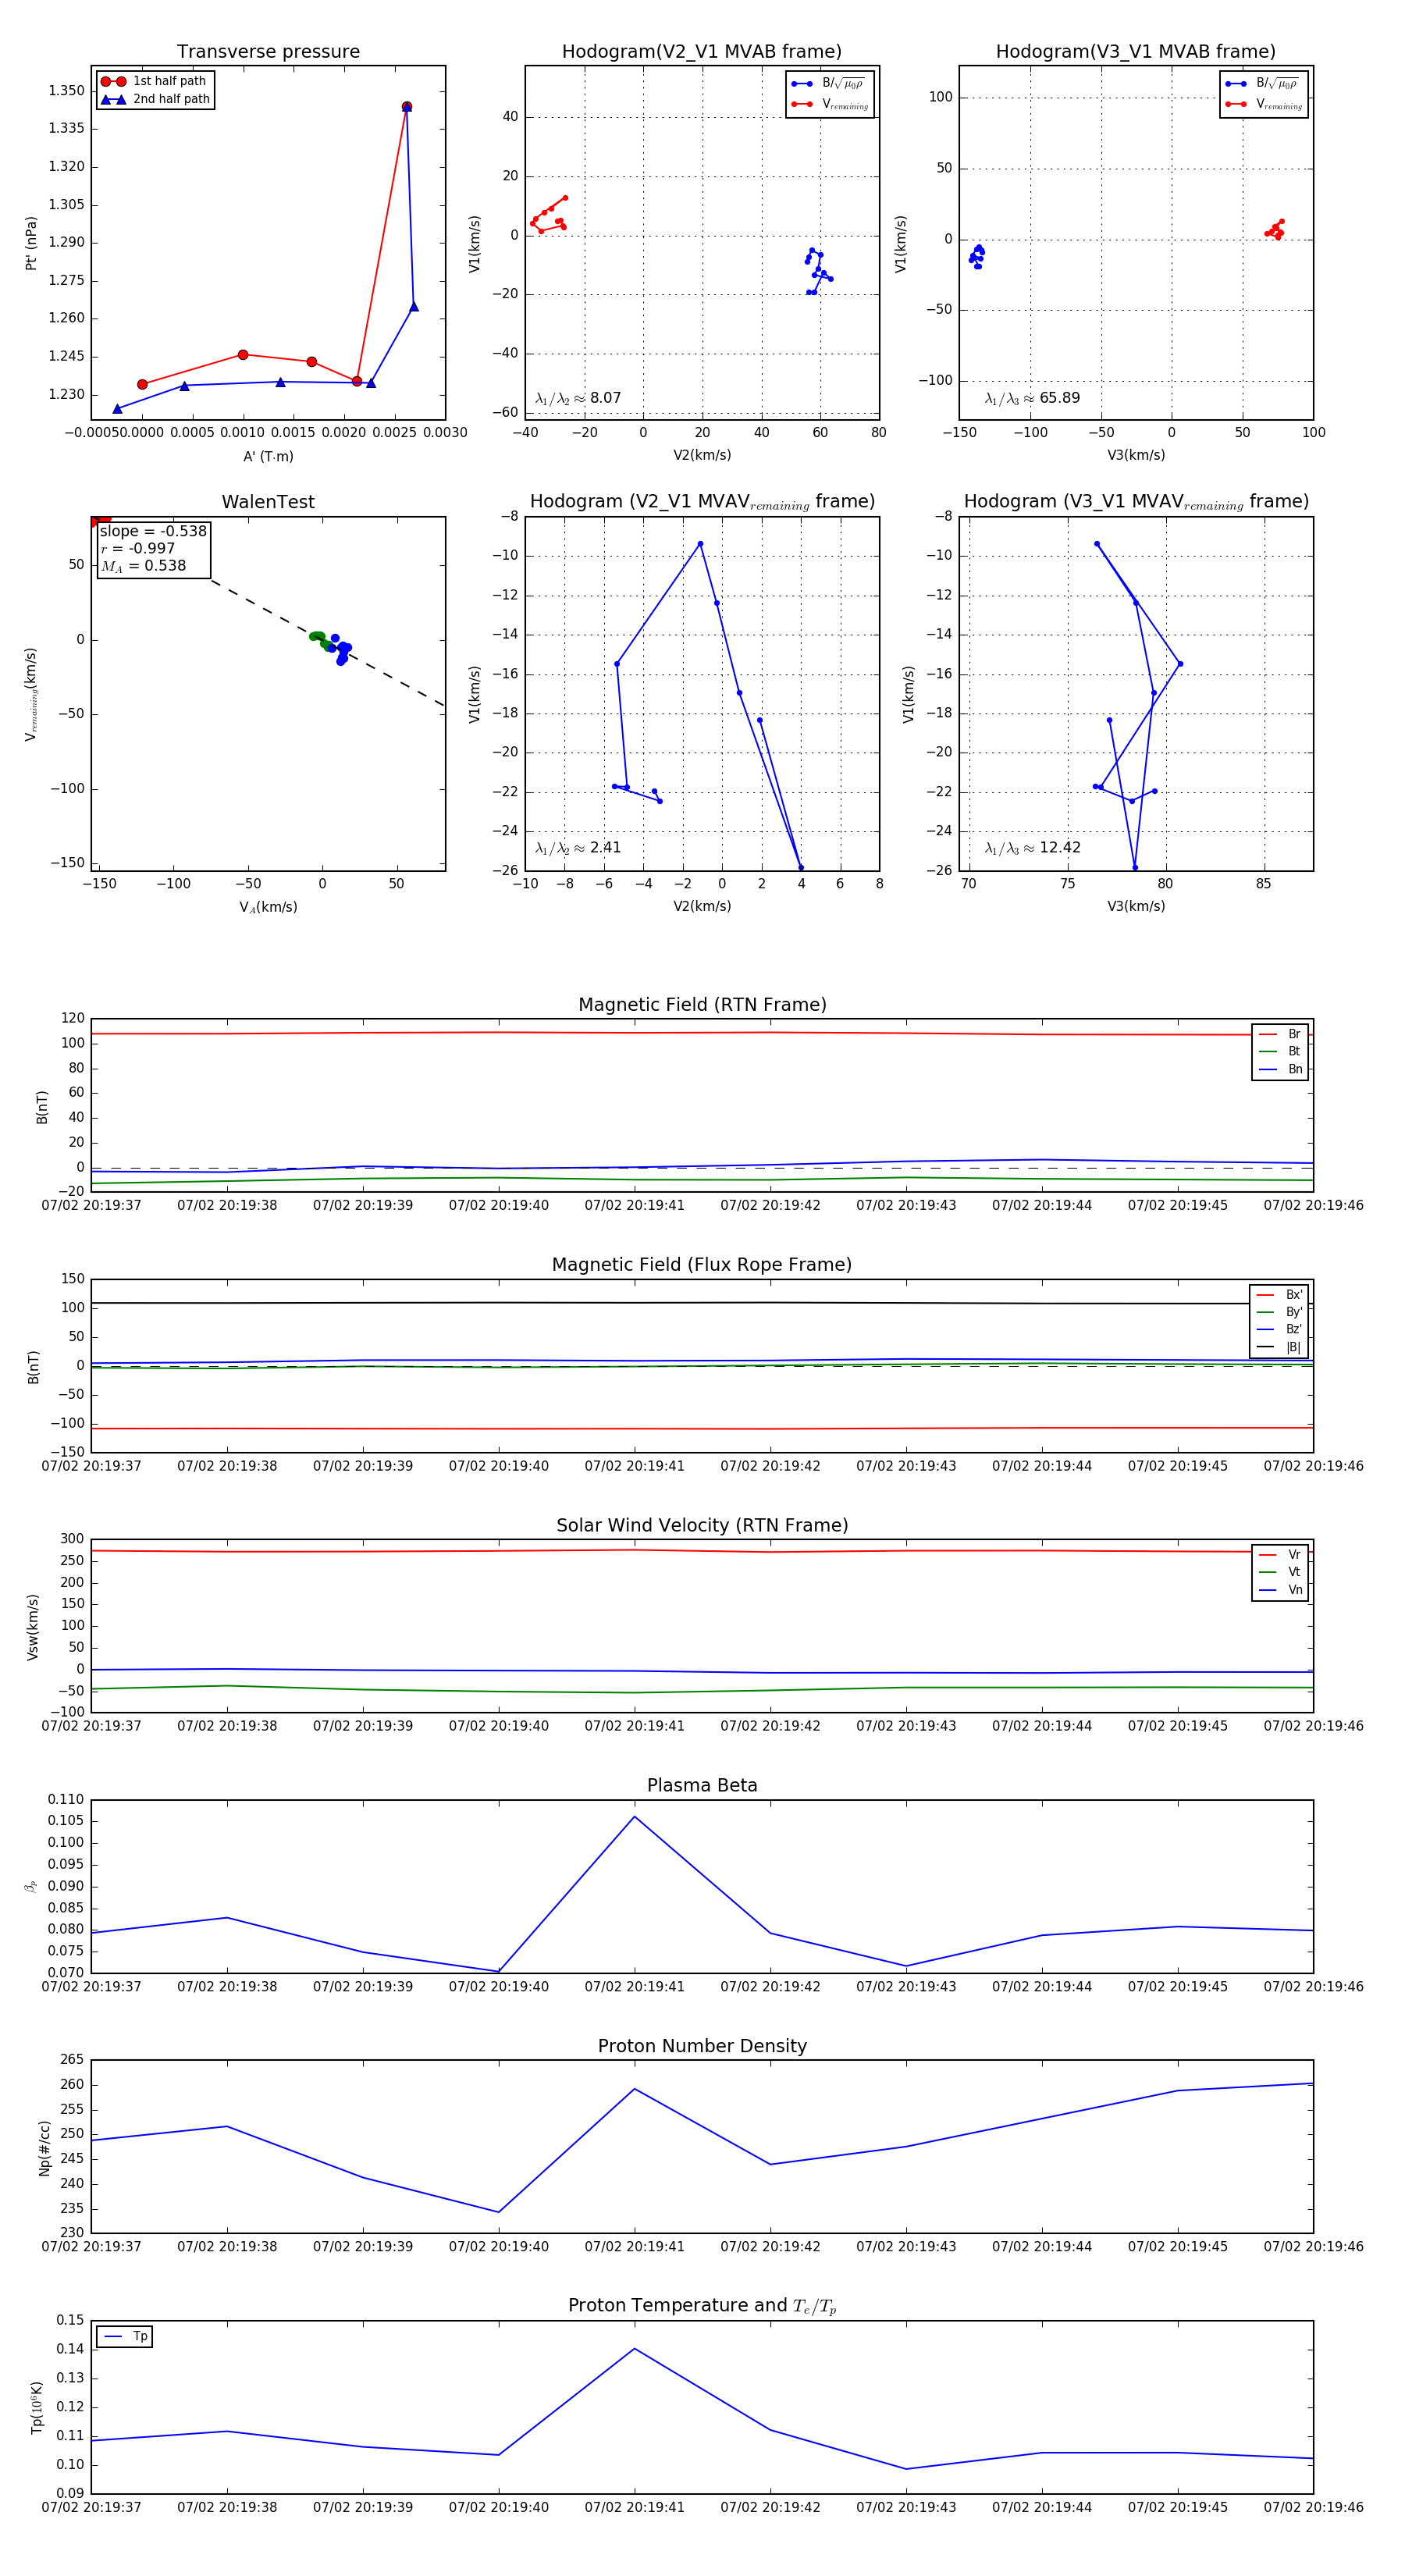
Task: Click the peak point of Transverse pressure plot
Action: [406, 107]
